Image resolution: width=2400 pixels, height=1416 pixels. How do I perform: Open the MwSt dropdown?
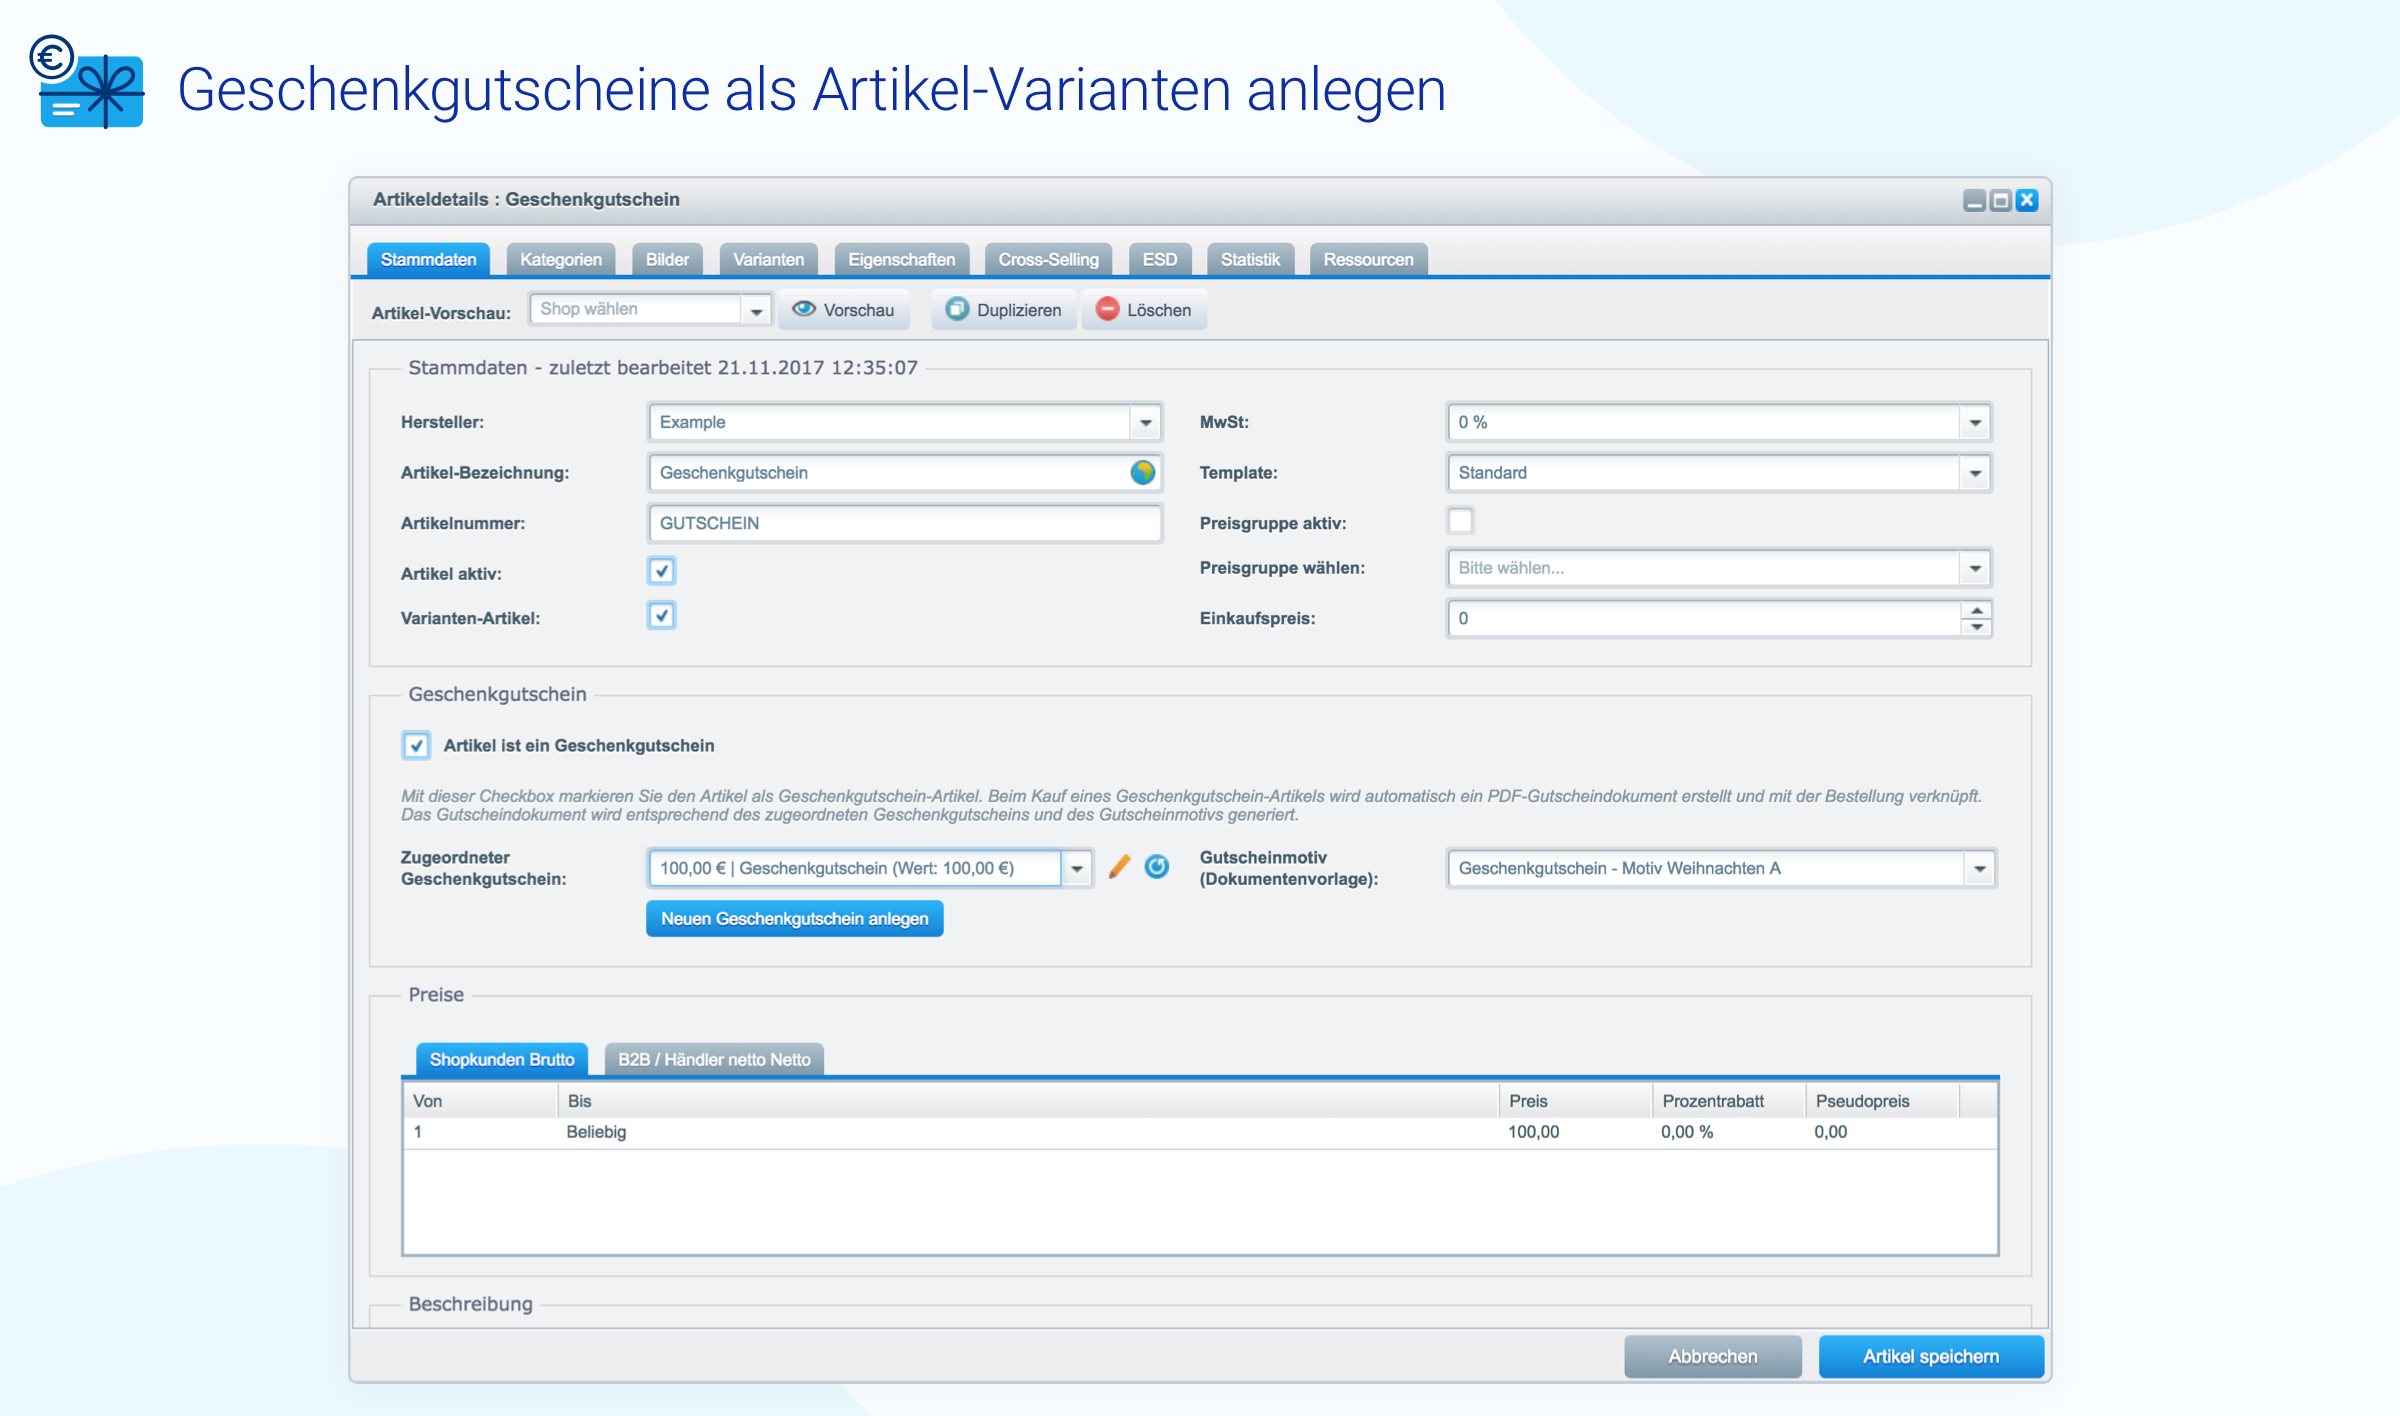[1975, 422]
